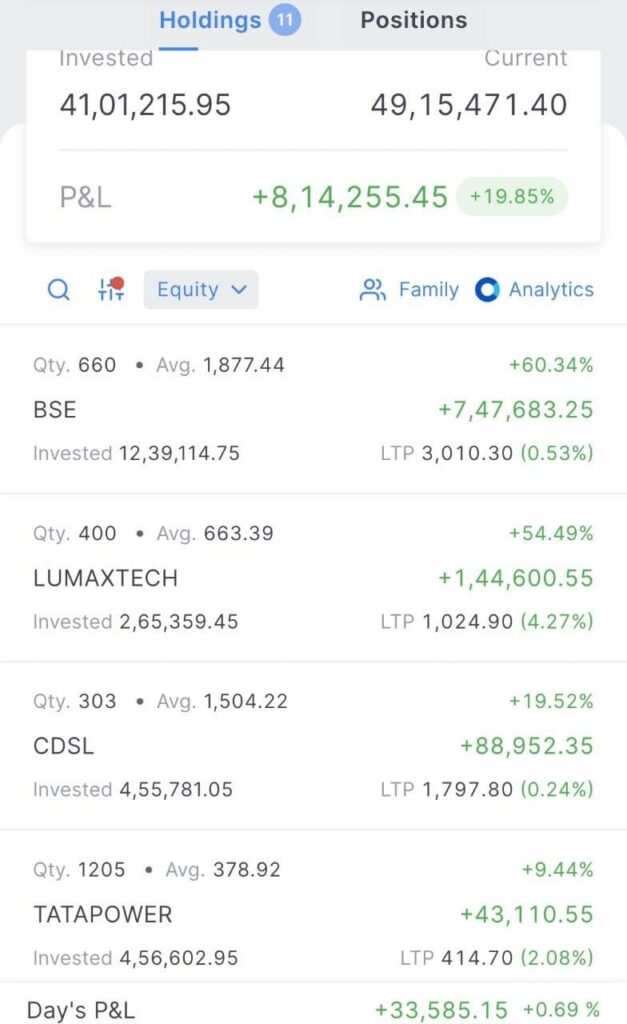The height and width of the screenshot is (1024, 627).
Task: Tap the +19.85% P&L percentage badge
Action: coord(512,197)
